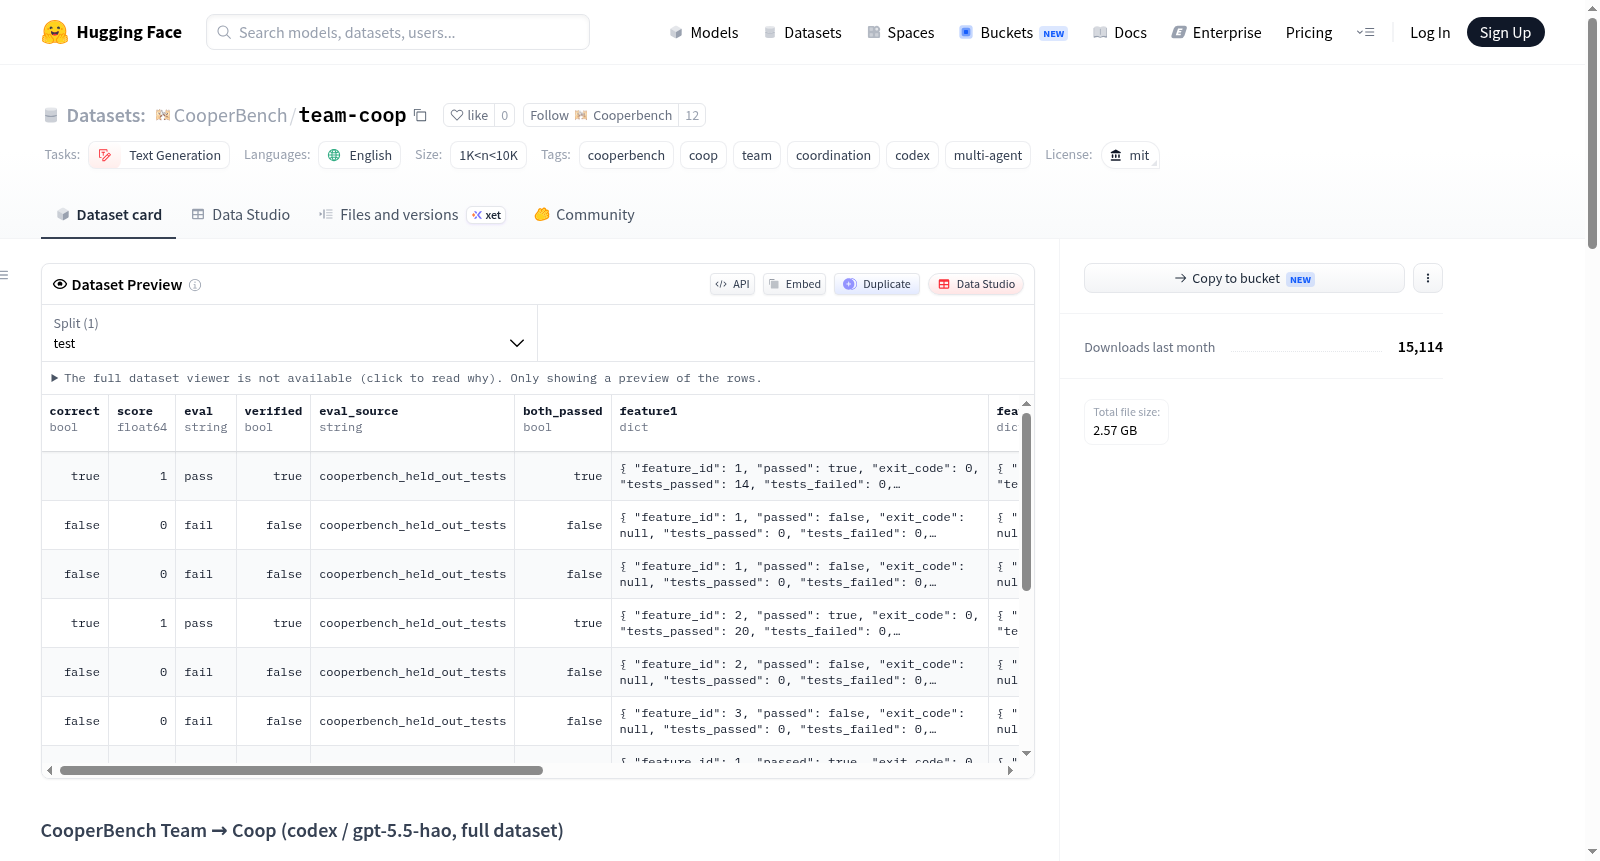
Task: Click the codex tag
Action: (x=912, y=155)
